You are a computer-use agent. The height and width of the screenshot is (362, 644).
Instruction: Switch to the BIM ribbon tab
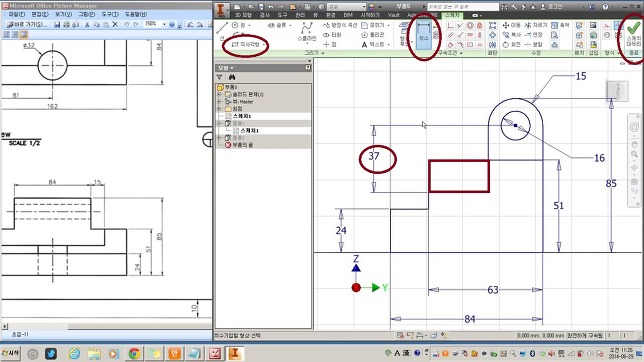click(348, 15)
